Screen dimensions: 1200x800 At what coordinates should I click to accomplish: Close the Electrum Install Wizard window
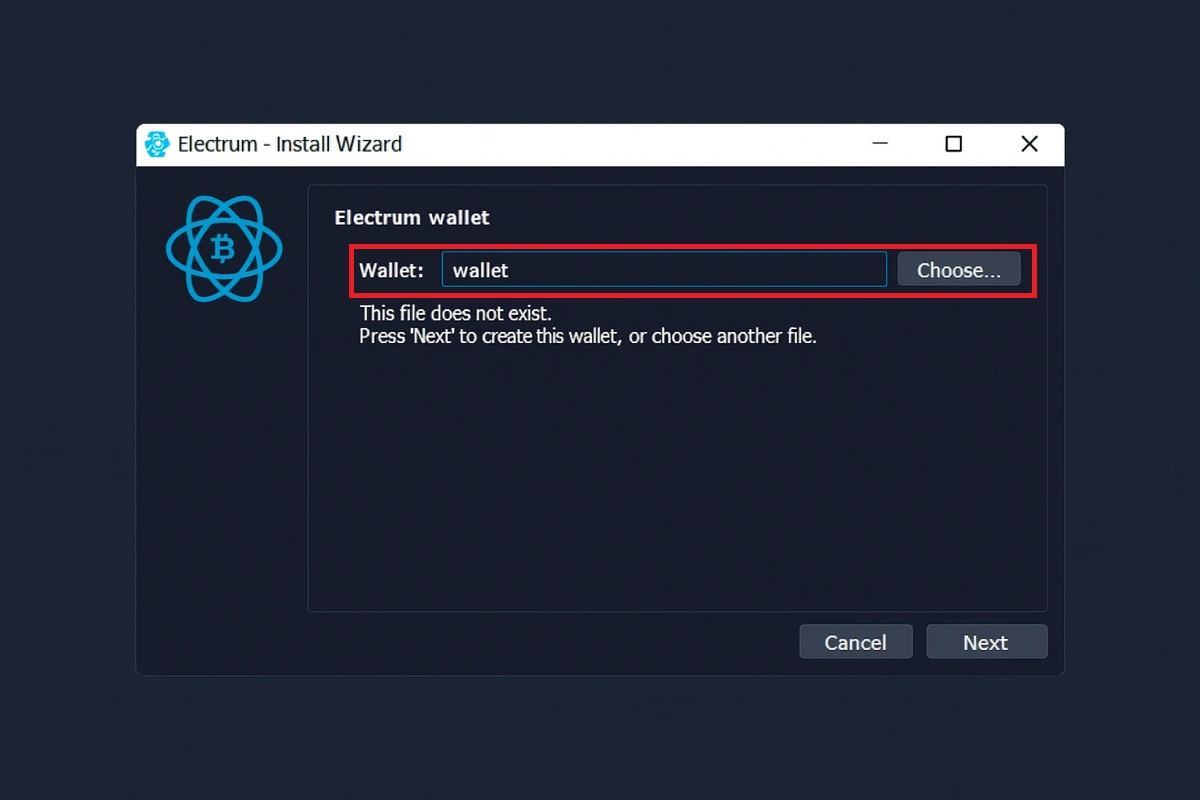pos(1029,144)
